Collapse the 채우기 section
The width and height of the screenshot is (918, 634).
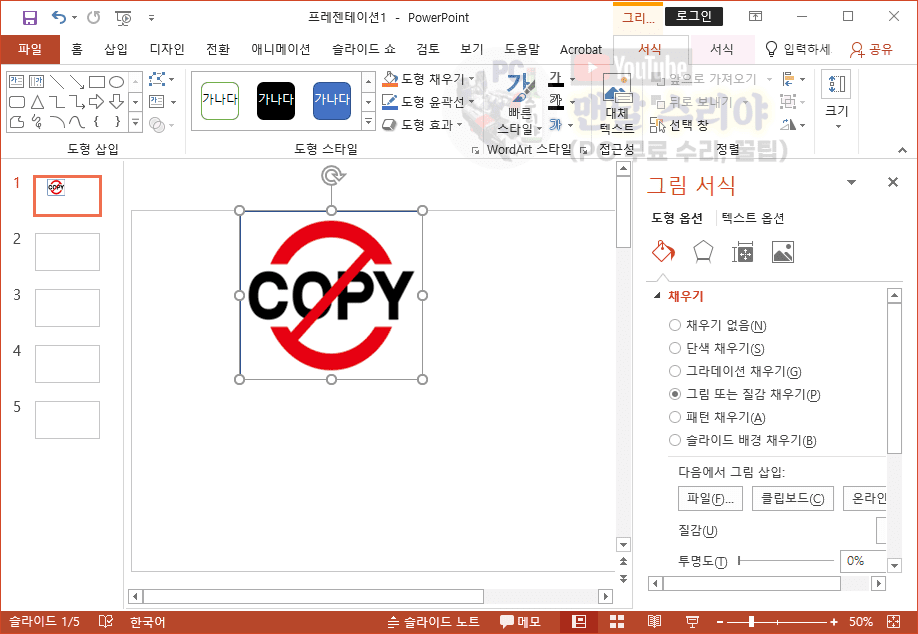(657, 296)
